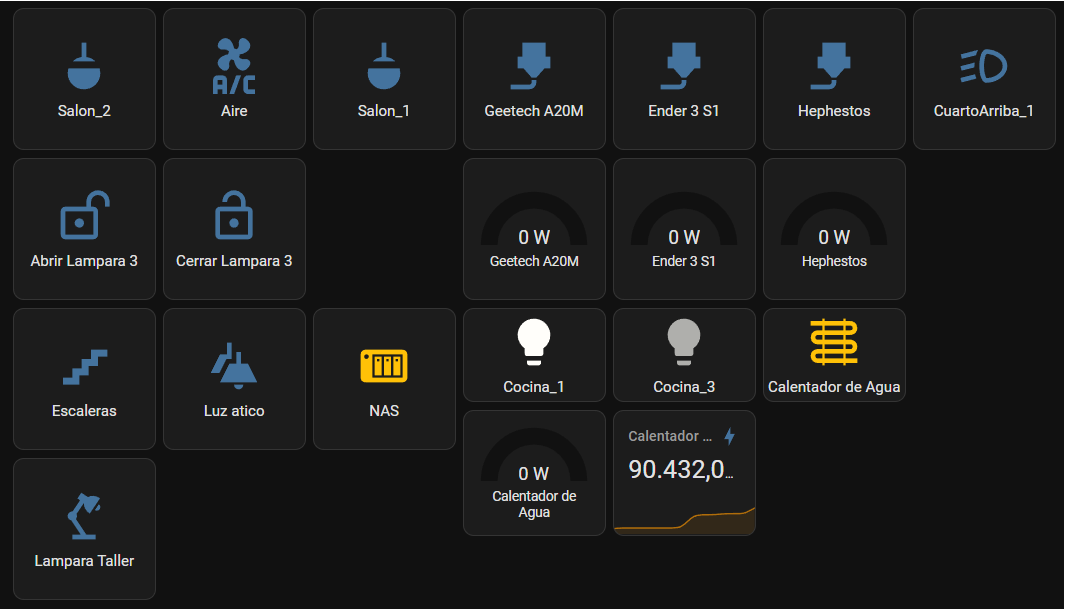The height and width of the screenshot is (609, 1065).
Task: Click the Cerrar Lampara 3 label
Action: coord(234,261)
